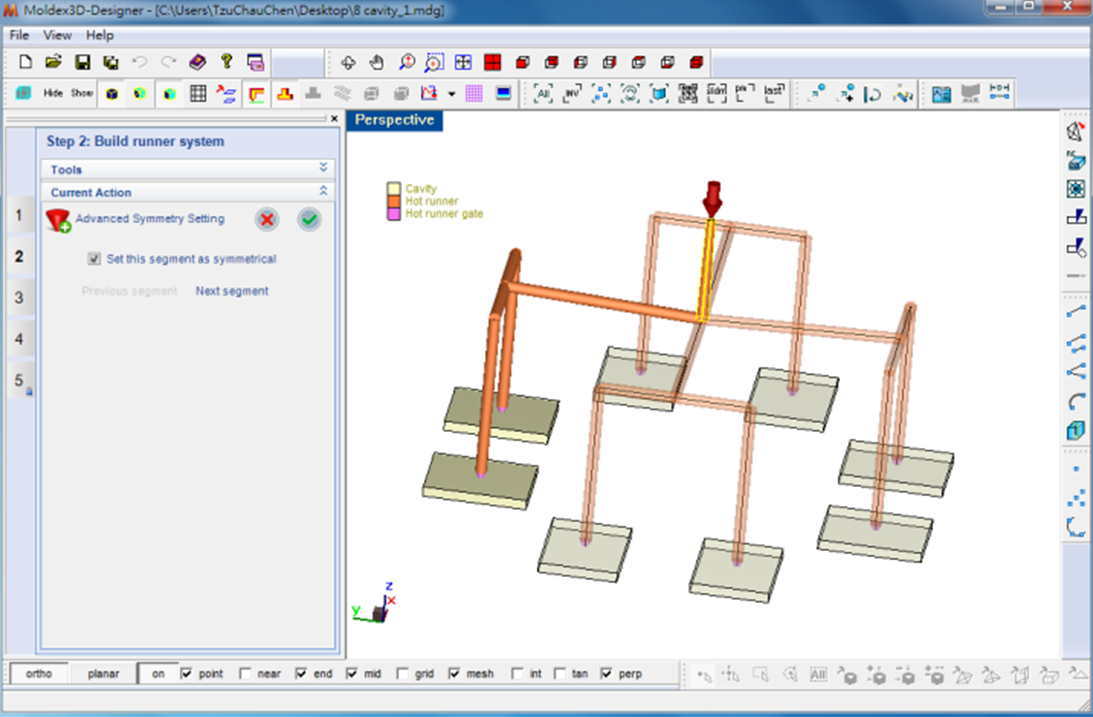1093x717 pixels.
Task: Save the project with the floppy disk icon
Action: [82, 62]
